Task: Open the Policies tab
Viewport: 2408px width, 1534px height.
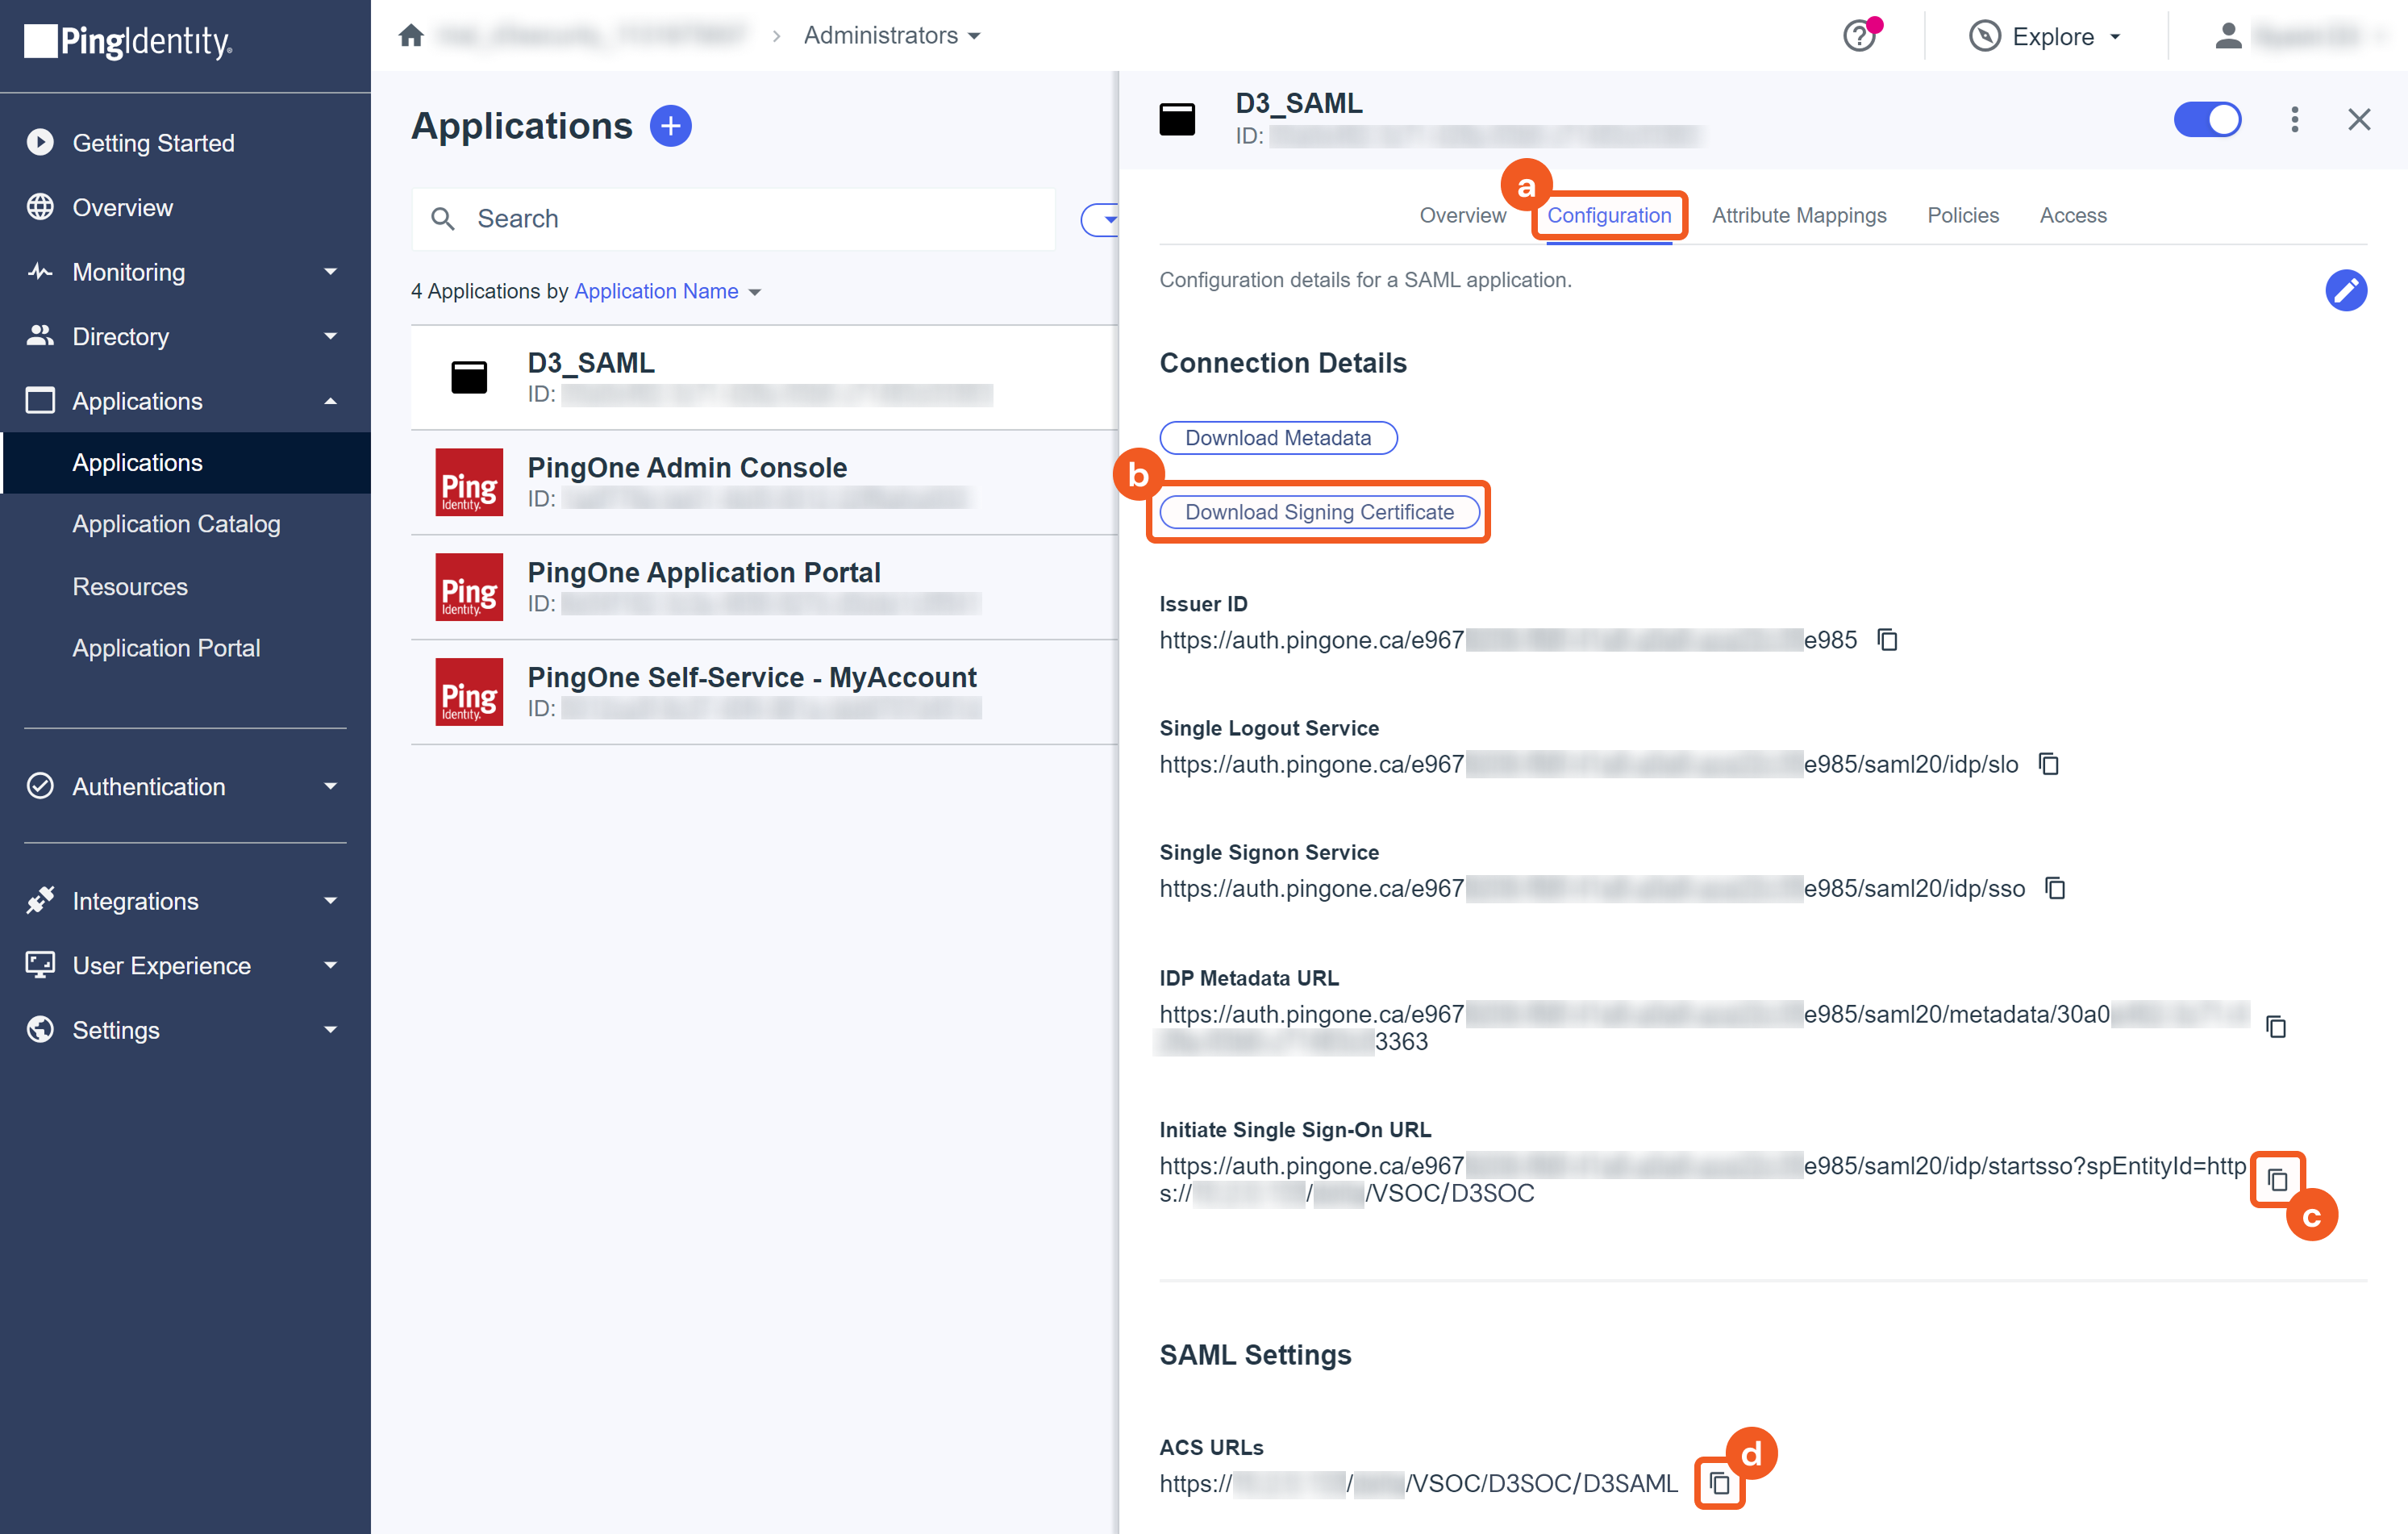Action: [x=1962, y=215]
